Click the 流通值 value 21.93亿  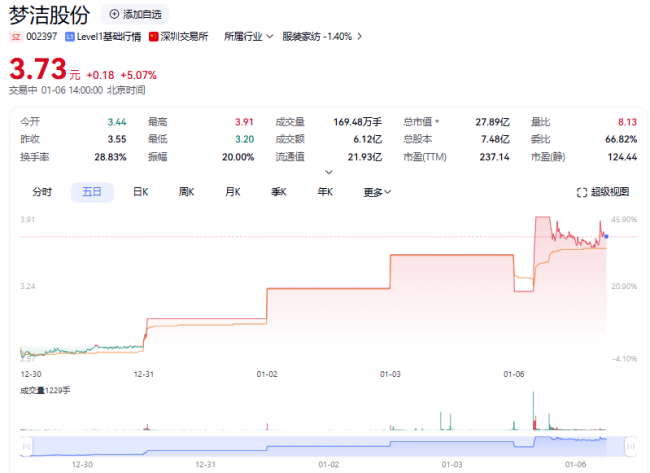pyautogui.click(x=365, y=157)
